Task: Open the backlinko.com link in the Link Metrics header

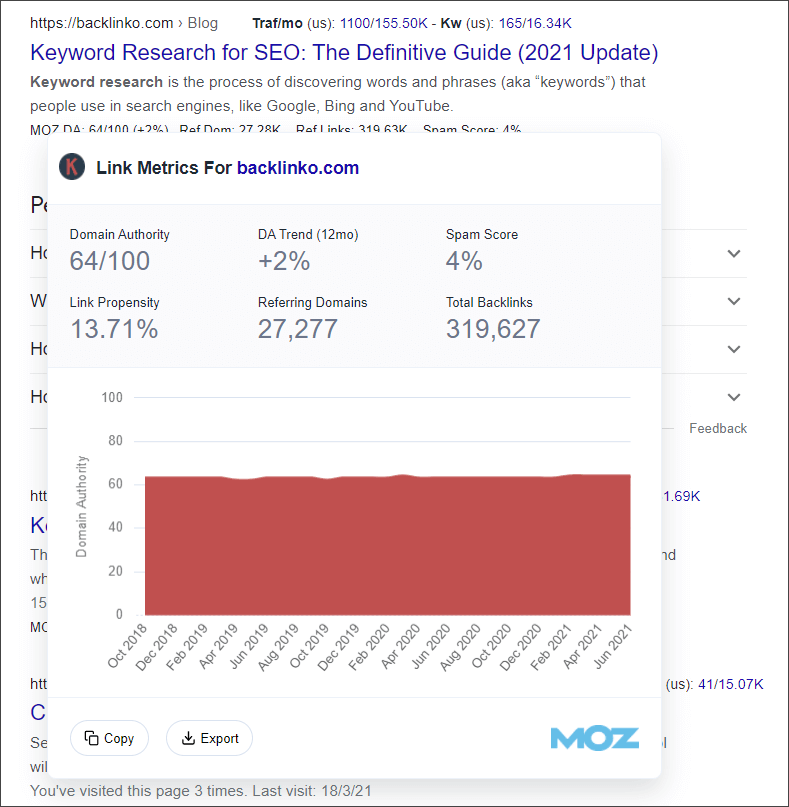Action: tap(299, 167)
